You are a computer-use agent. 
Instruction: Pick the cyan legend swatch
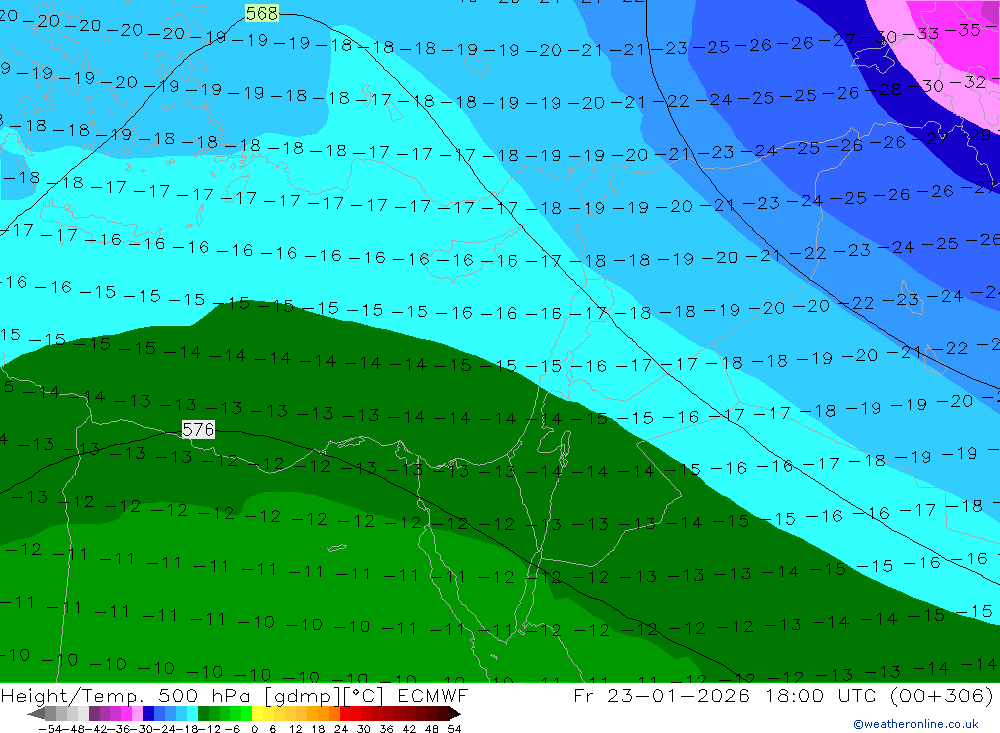[192, 713]
